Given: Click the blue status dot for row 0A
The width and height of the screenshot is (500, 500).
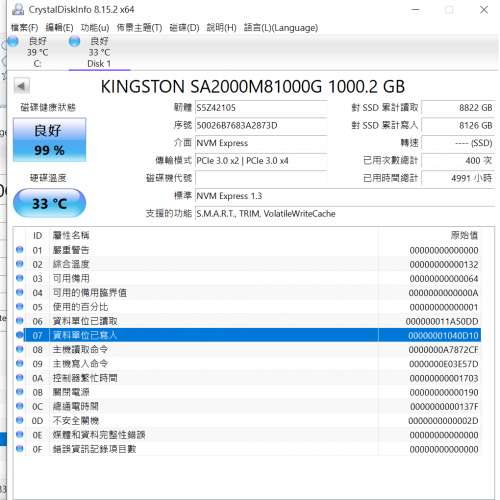Looking at the screenshot, I should (x=20, y=377).
